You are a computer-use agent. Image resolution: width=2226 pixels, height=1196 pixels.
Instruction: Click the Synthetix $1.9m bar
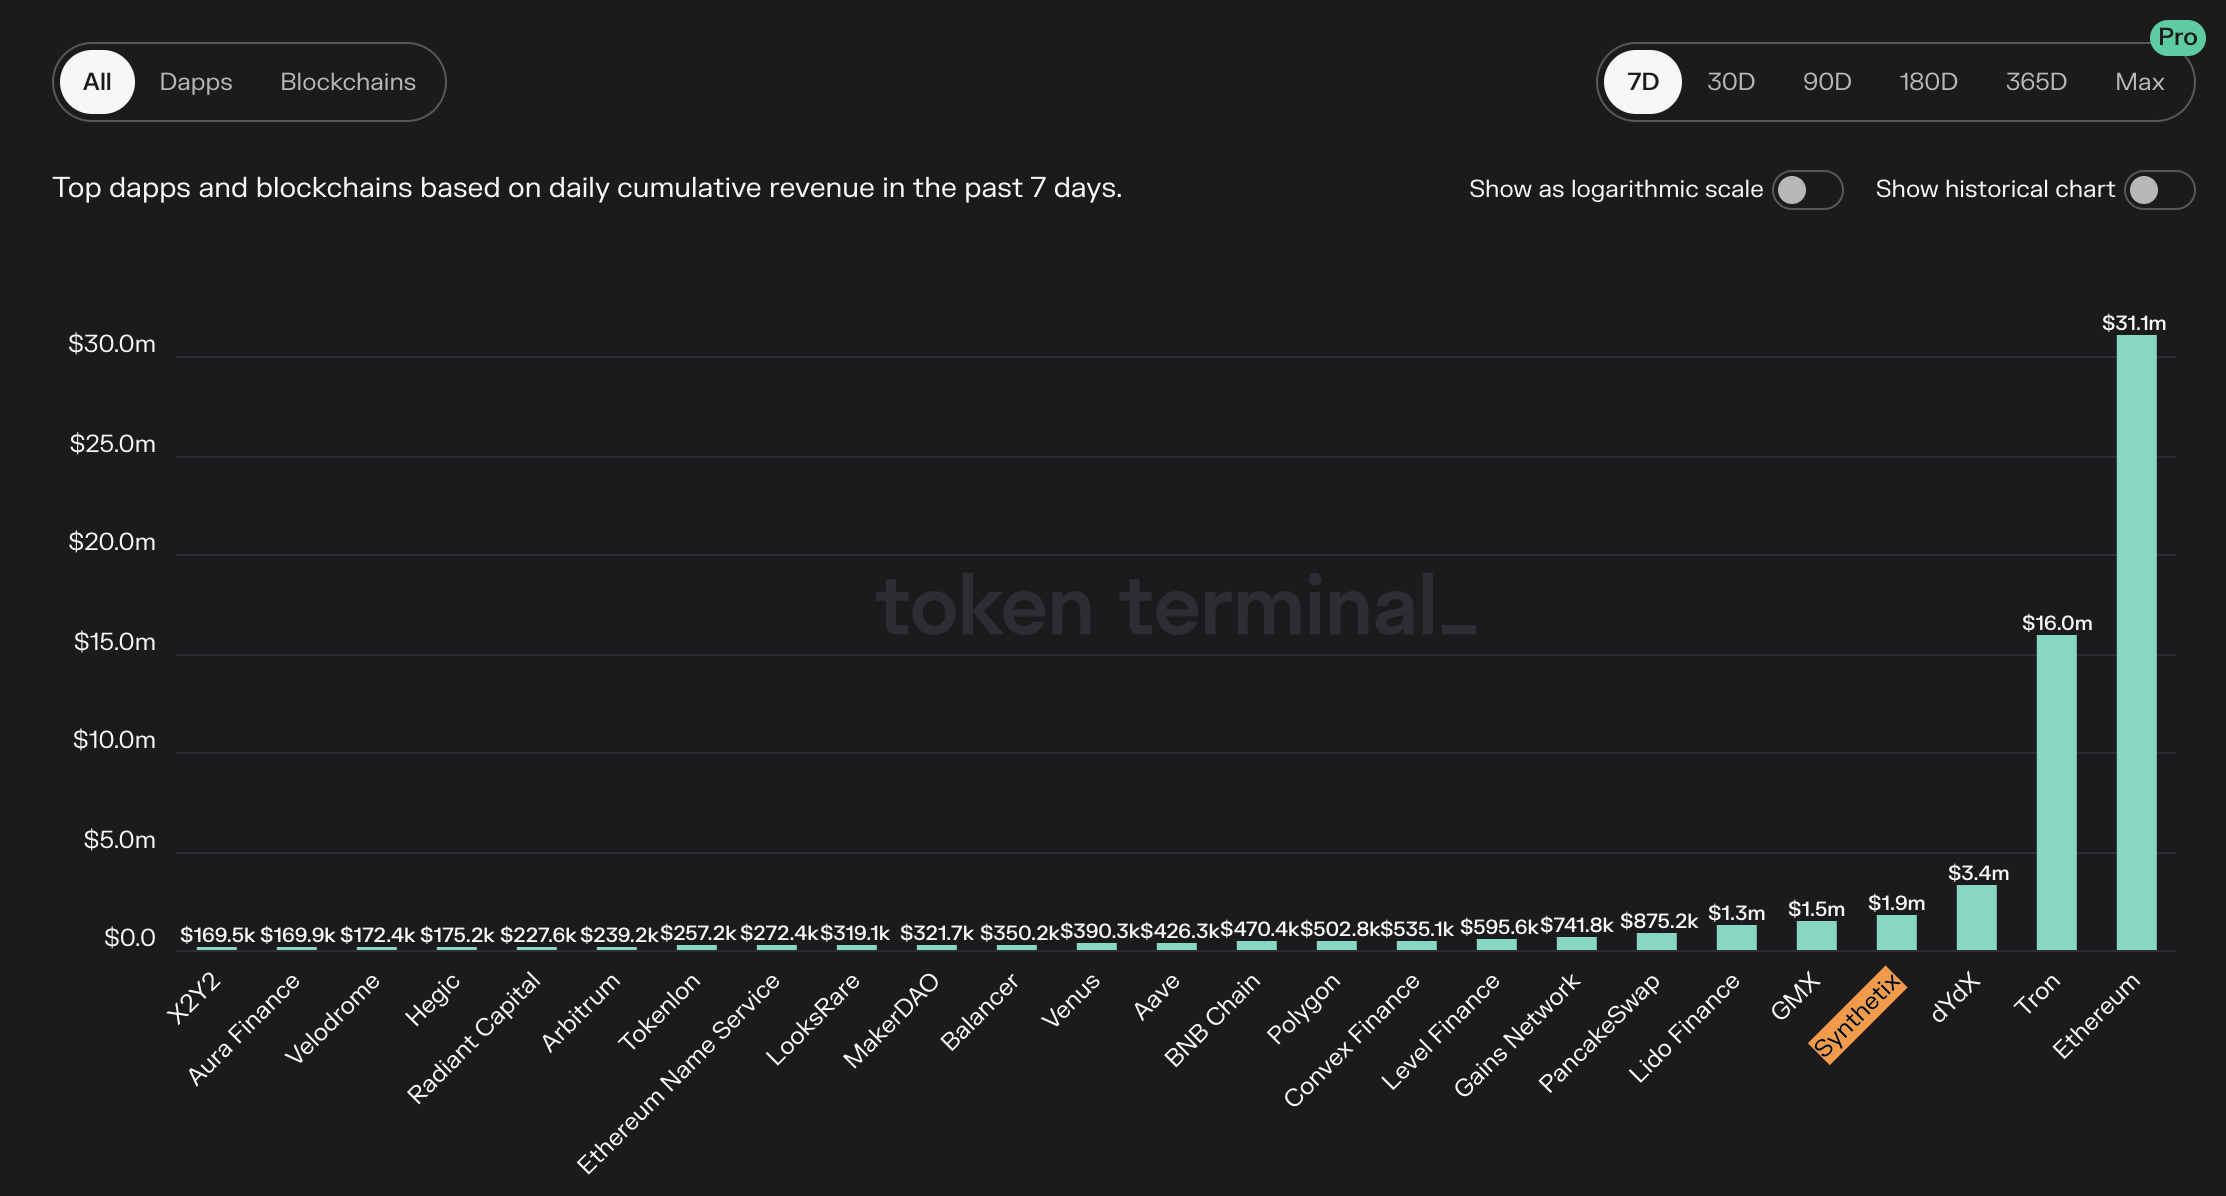1896,933
